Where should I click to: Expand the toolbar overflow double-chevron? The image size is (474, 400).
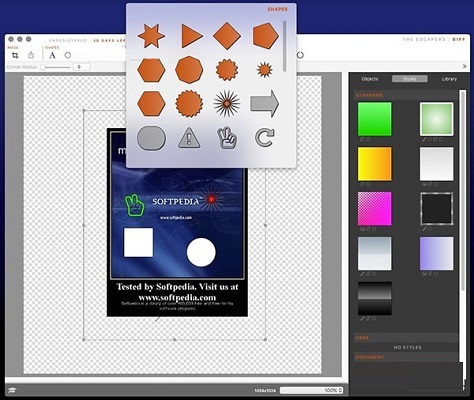click(x=465, y=66)
